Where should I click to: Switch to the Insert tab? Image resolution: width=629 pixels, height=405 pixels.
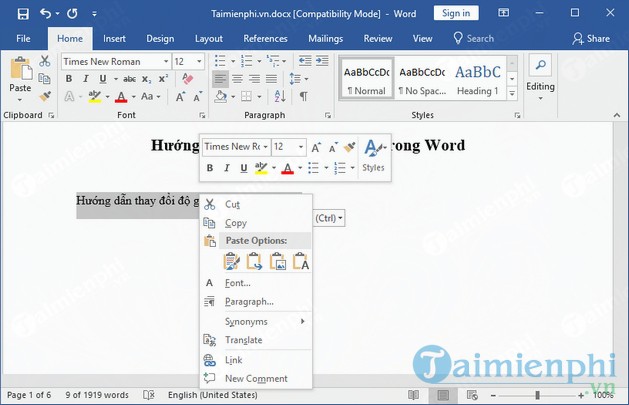click(x=114, y=38)
